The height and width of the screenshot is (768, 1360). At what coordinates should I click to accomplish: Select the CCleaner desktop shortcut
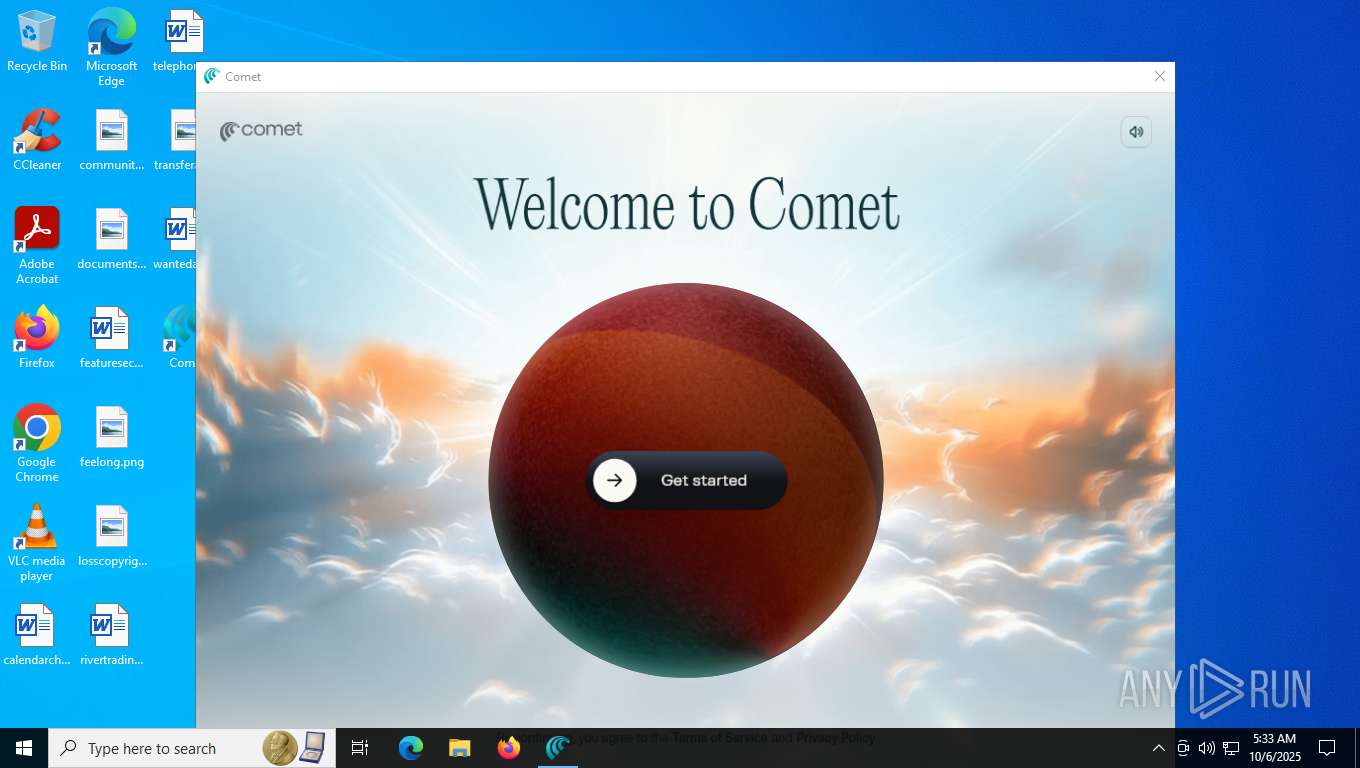(37, 140)
